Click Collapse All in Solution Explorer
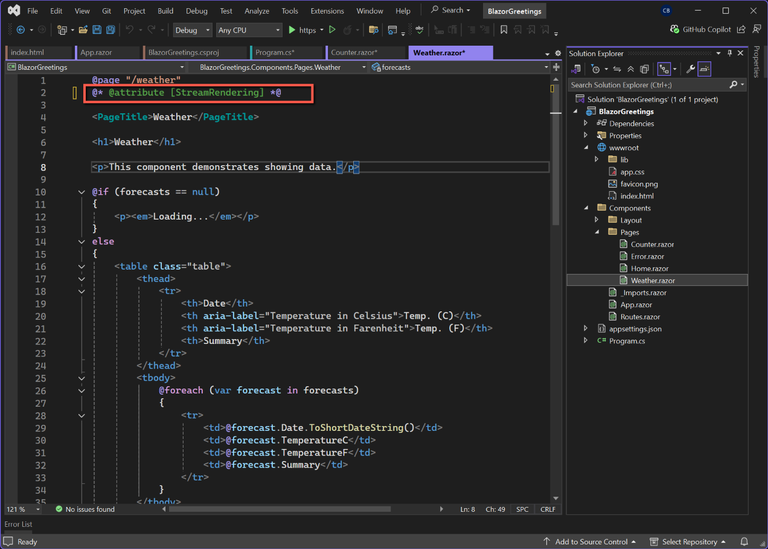Image resolution: width=768 pixels, height=549 pixels. coord(631,69)
